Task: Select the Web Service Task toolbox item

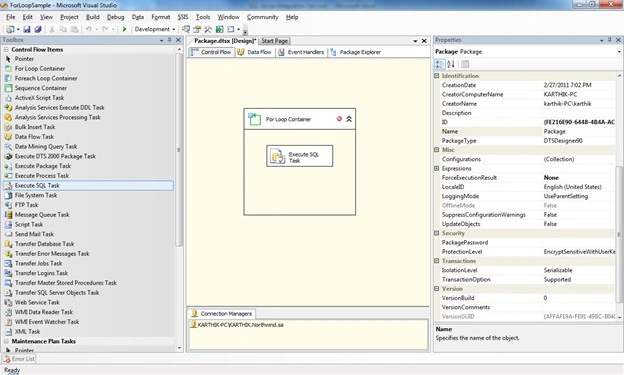Action: [x=37, y=303]
